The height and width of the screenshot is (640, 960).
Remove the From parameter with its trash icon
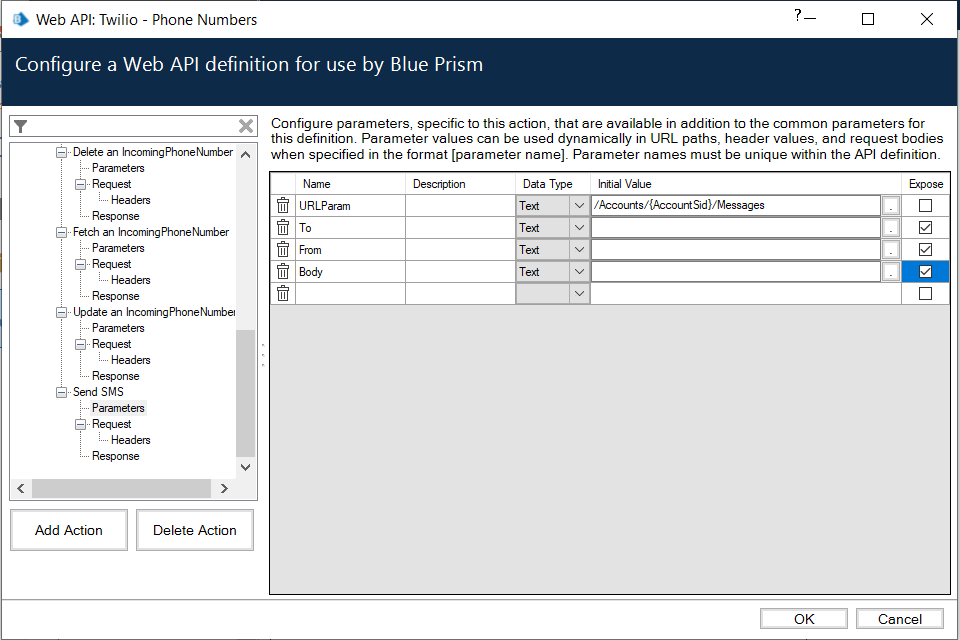(x=283, y=250)
